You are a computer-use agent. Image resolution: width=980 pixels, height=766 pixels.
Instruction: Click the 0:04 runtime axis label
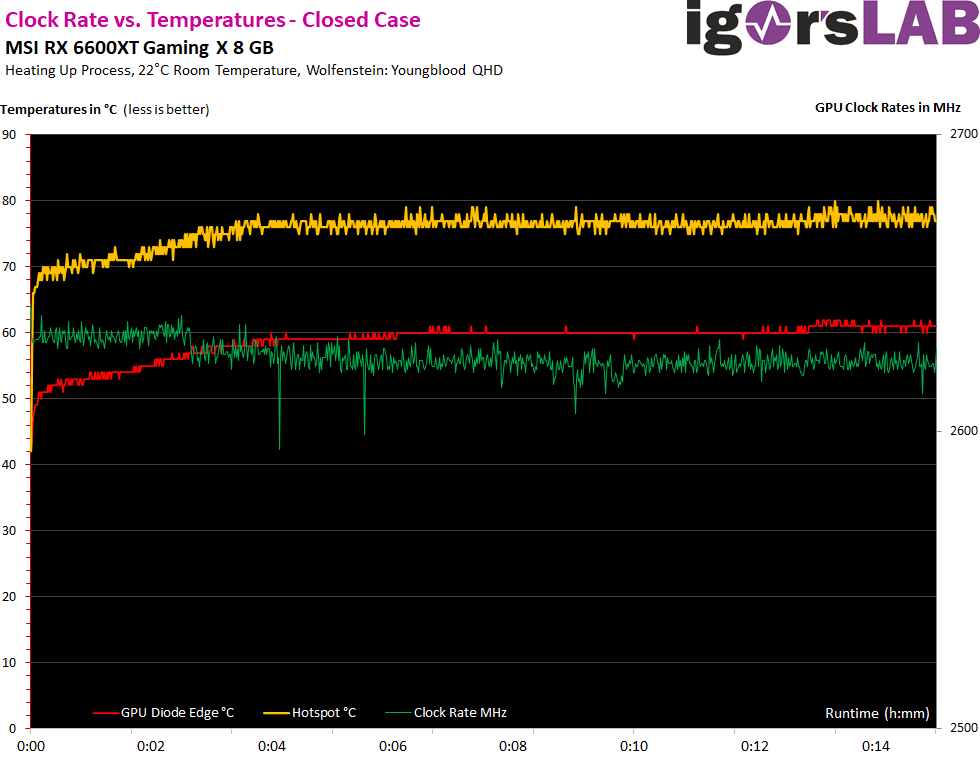(x=272, y=747)
